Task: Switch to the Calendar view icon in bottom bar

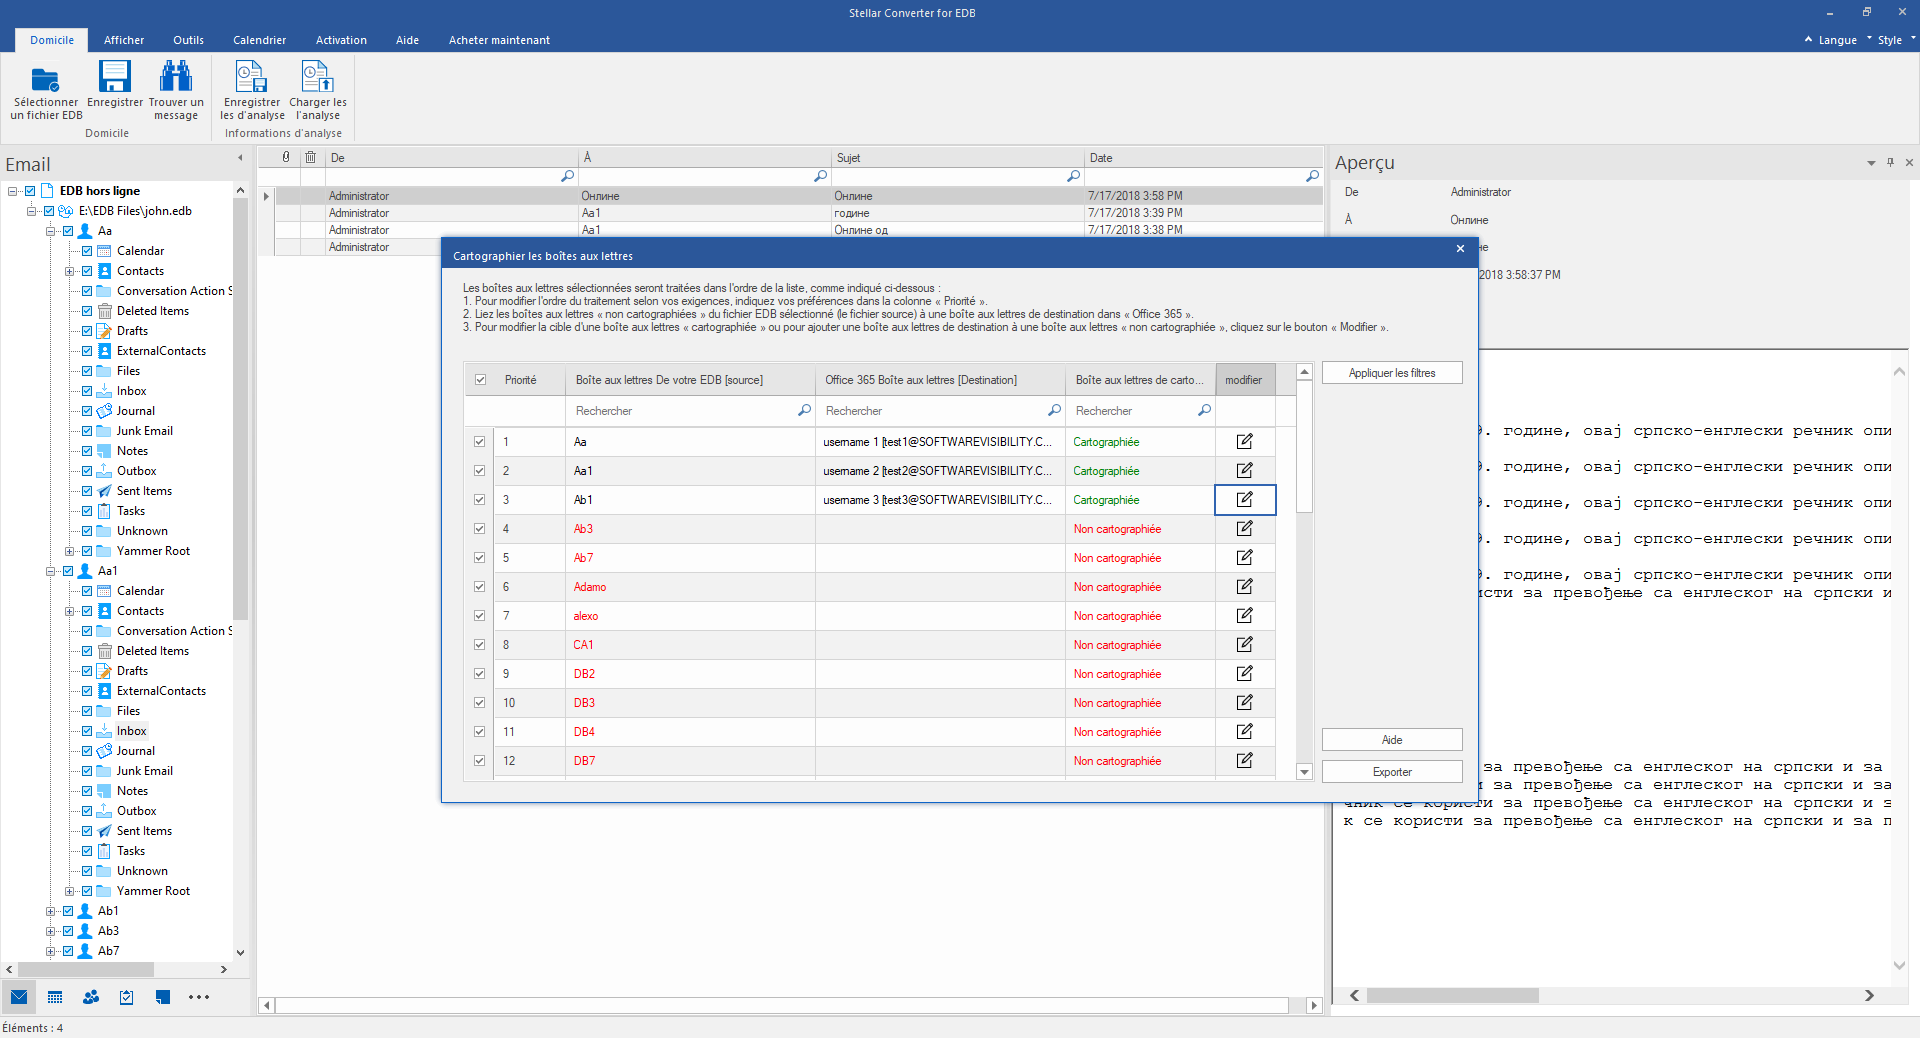Action: (x=55, y=997)
